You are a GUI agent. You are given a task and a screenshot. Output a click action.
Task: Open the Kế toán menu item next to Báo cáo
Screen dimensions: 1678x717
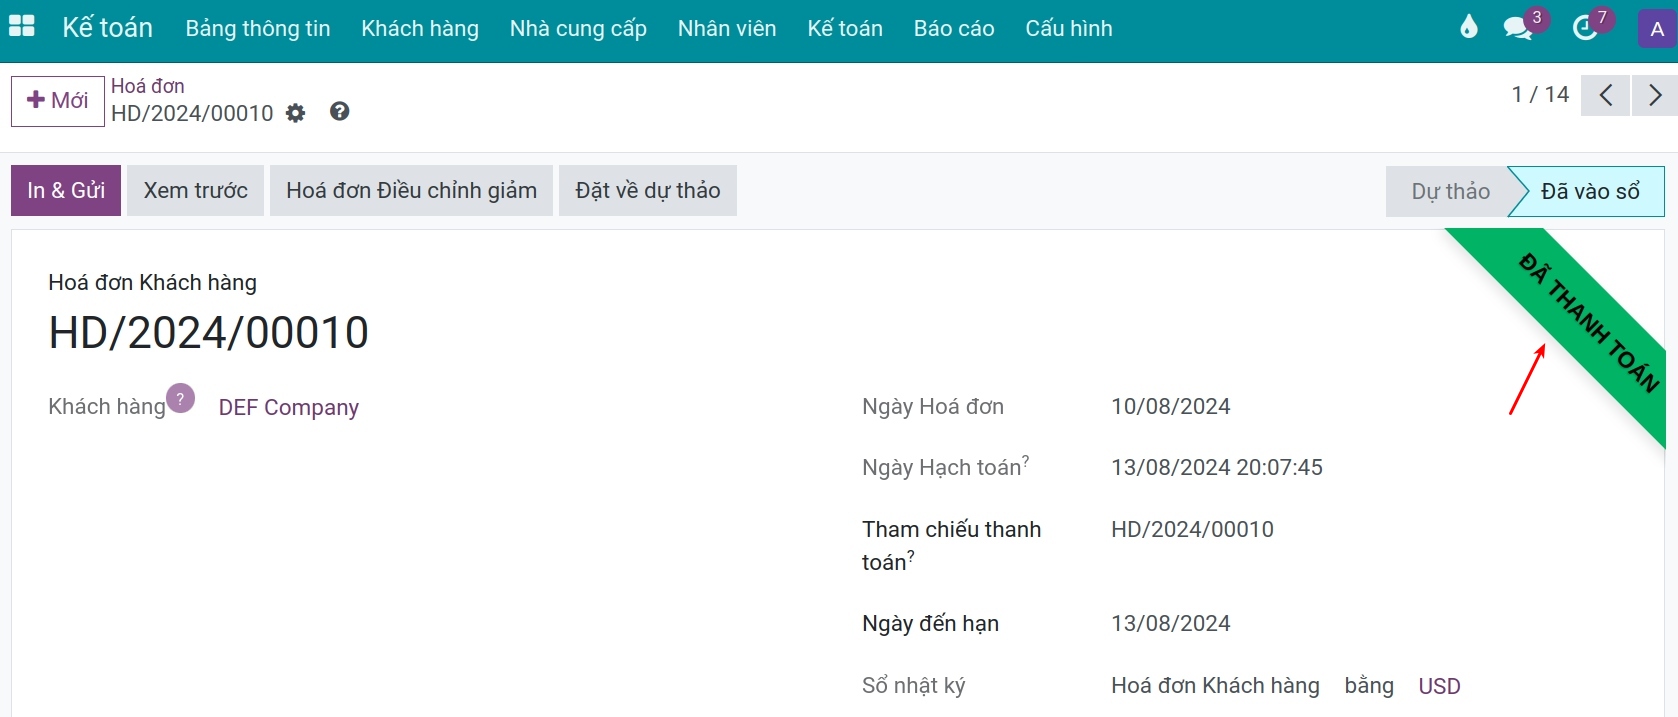845,28
